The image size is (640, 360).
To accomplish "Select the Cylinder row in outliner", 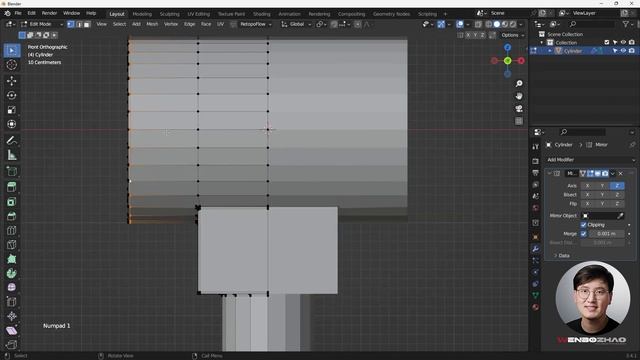I will 584,51.
